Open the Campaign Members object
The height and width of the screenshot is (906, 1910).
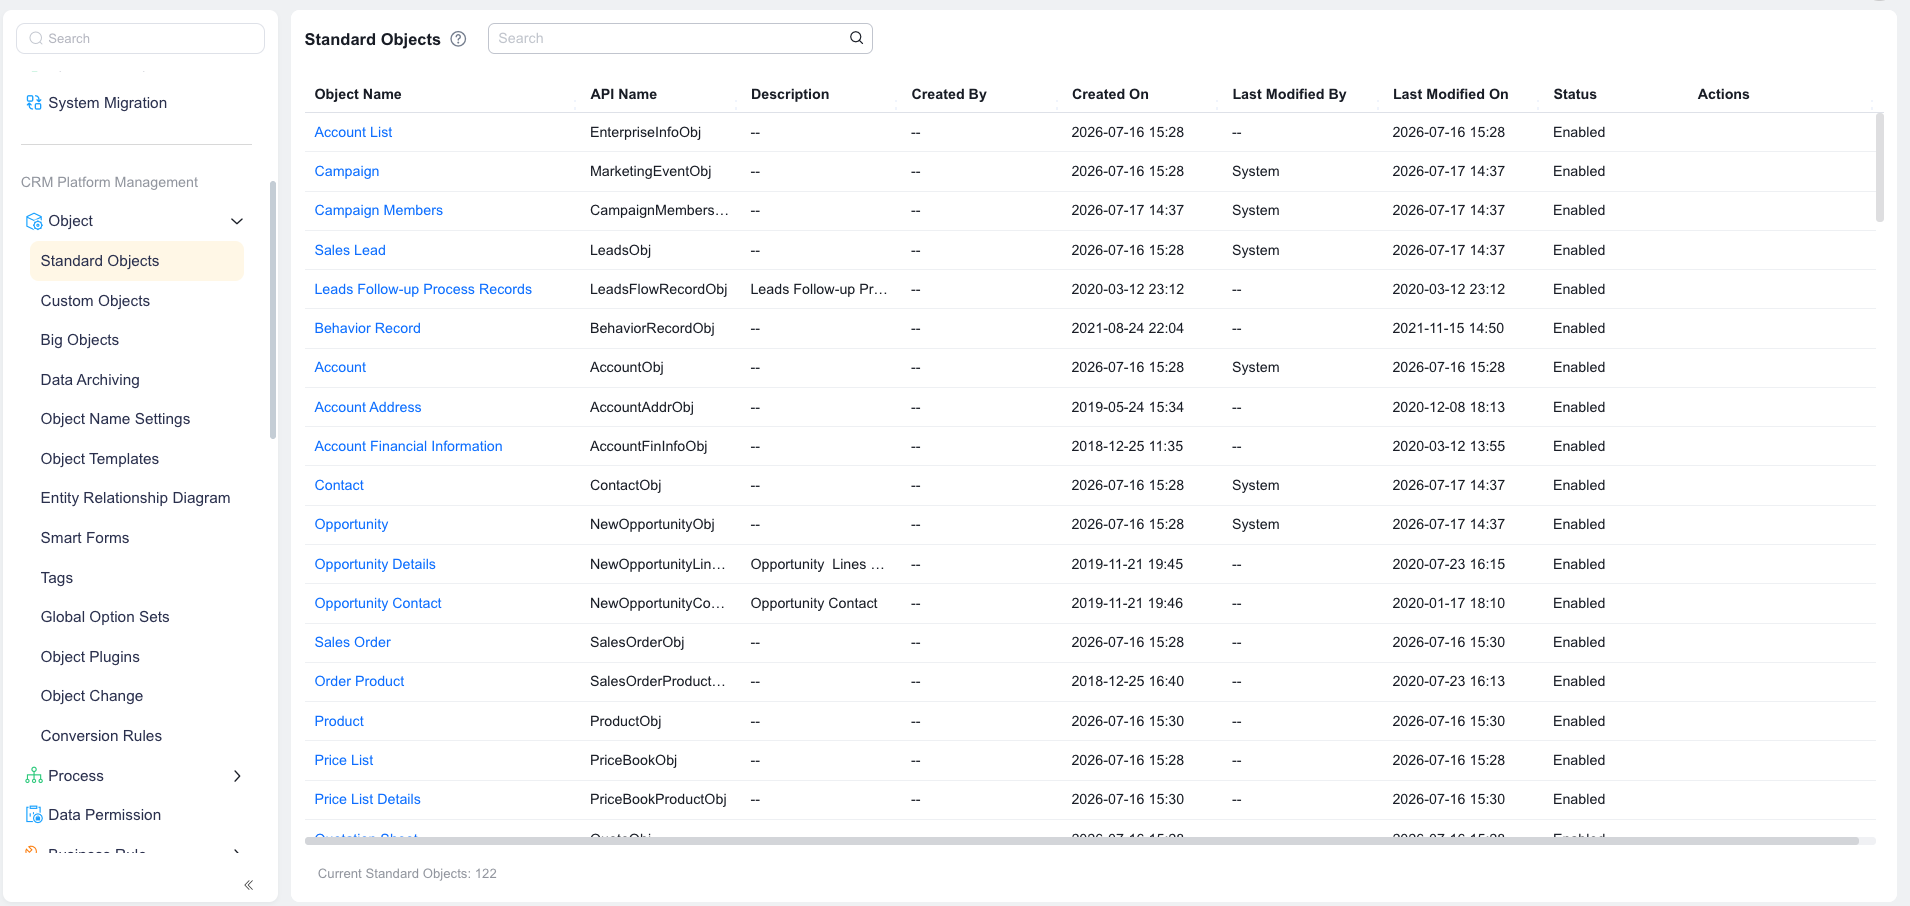coord(378,210)
